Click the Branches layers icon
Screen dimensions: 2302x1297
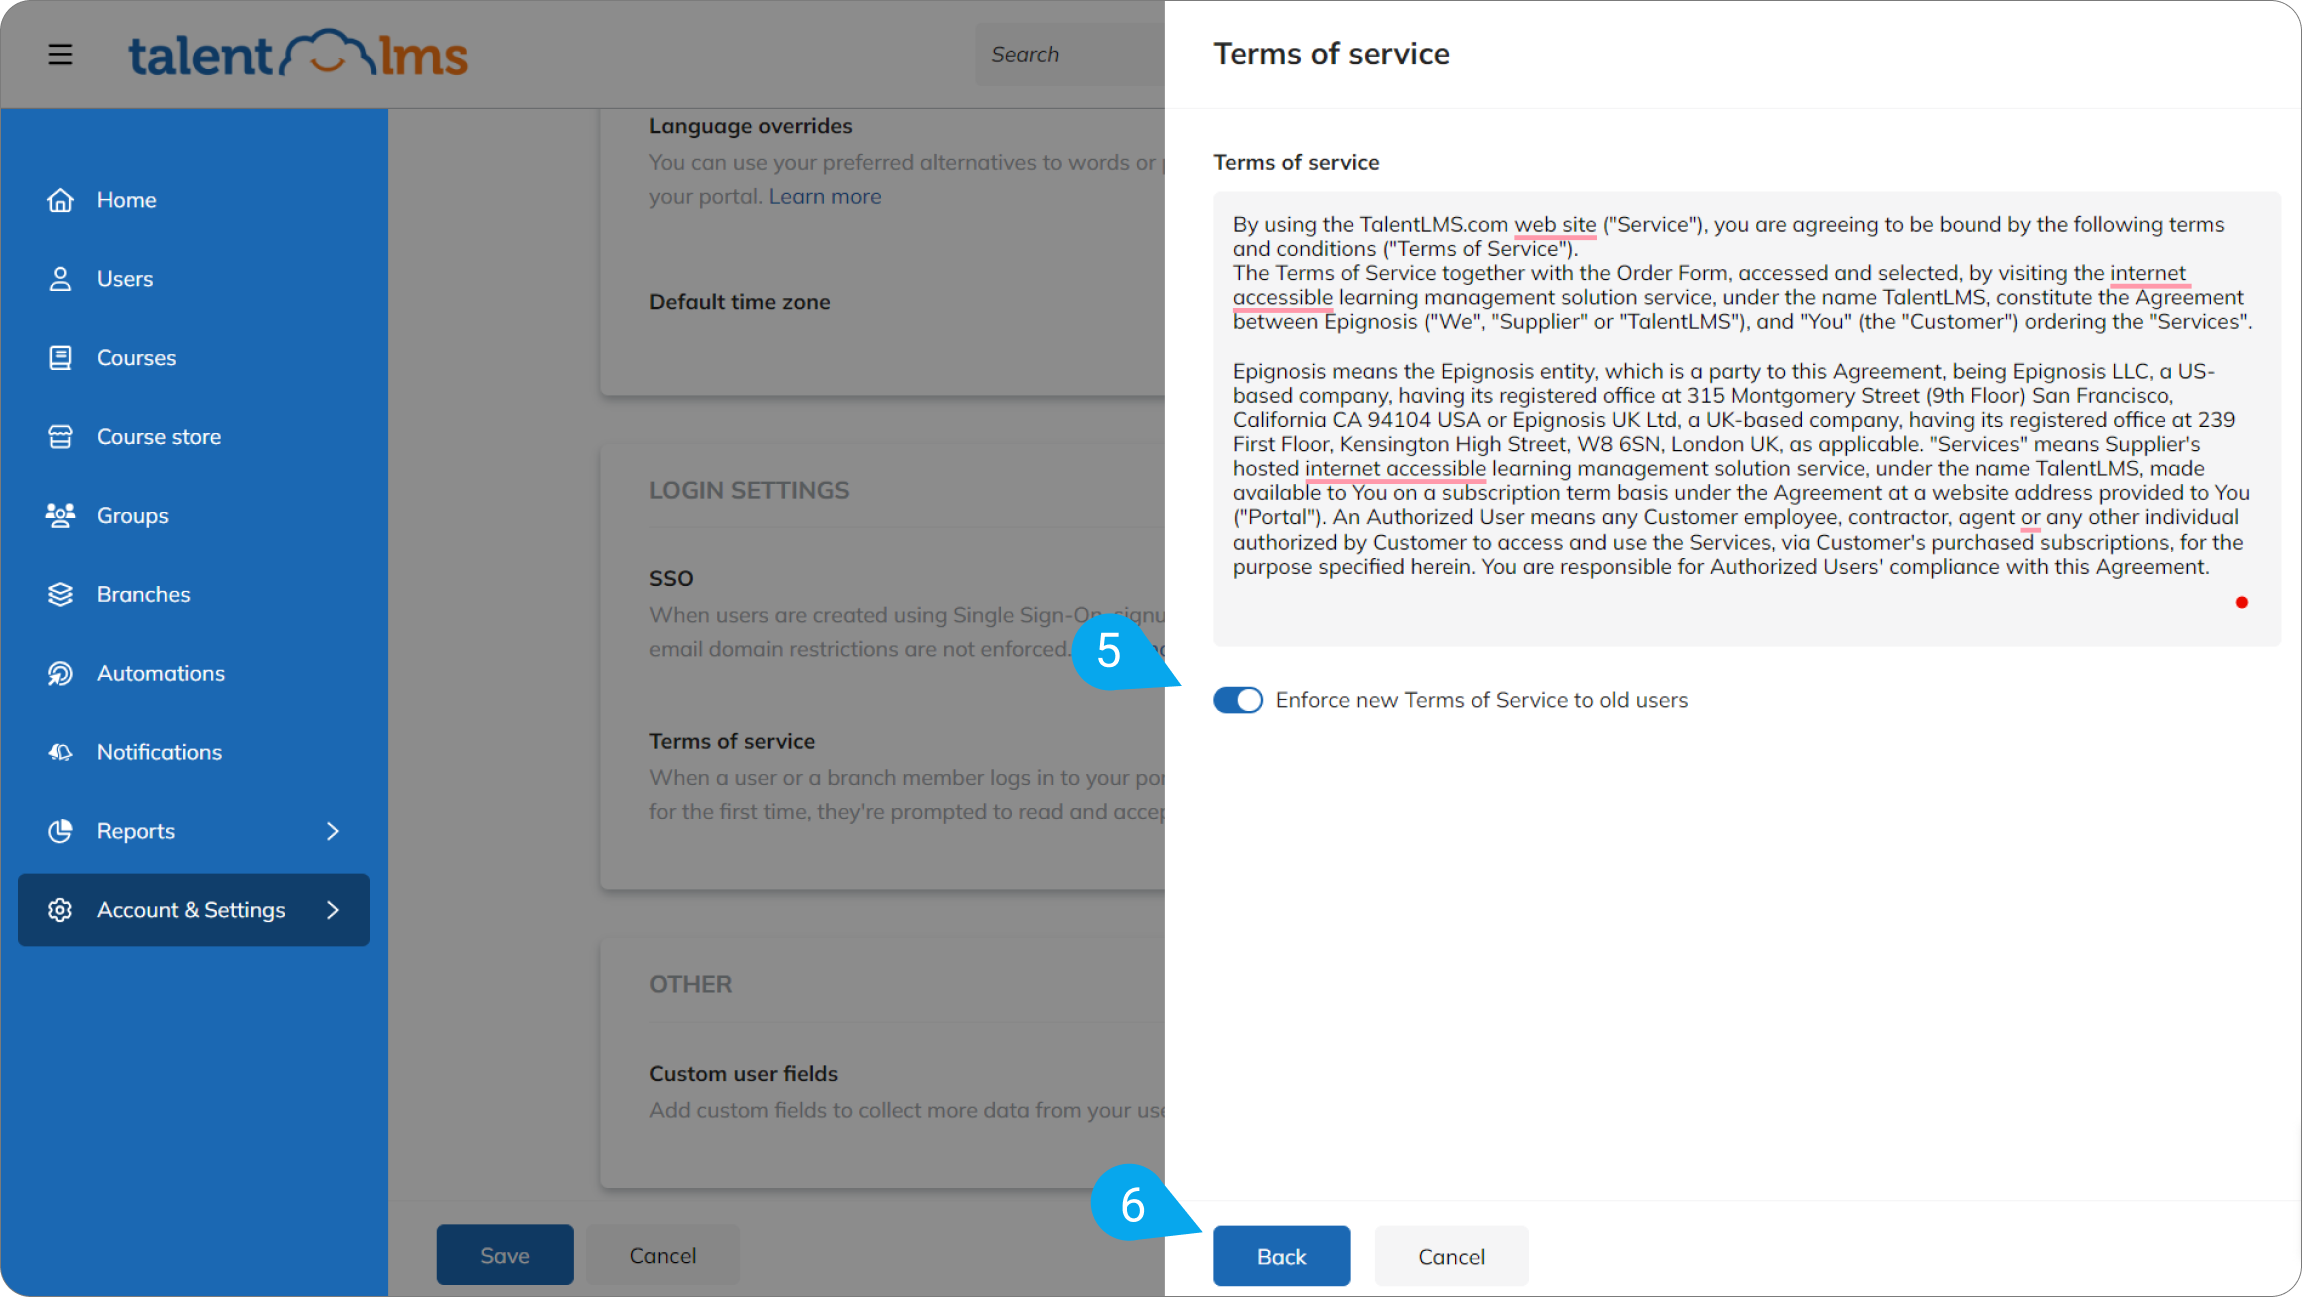(60, 595)
